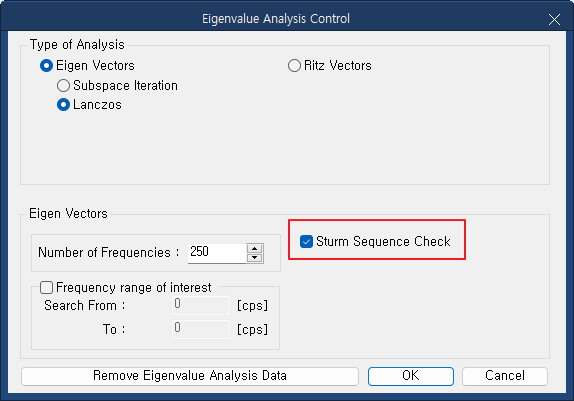The height and width of the screenshot is (401, 574).
Task: Decrease Number of Frequencies with down arrow
Action: coord(254,258)
